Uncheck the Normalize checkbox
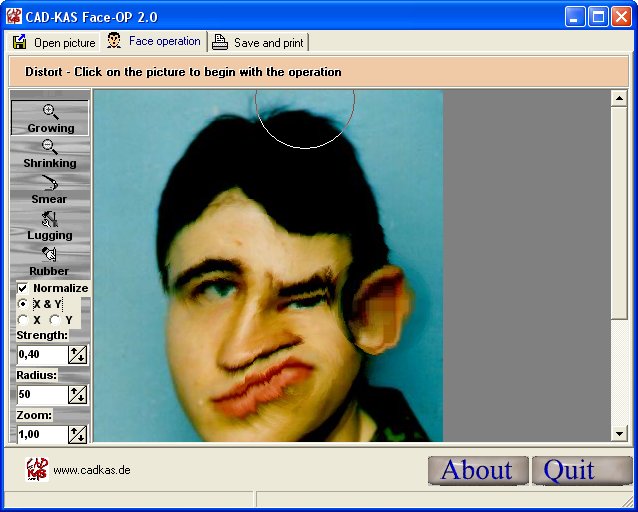This screenshot has height=512, width=638. [23, 288]
